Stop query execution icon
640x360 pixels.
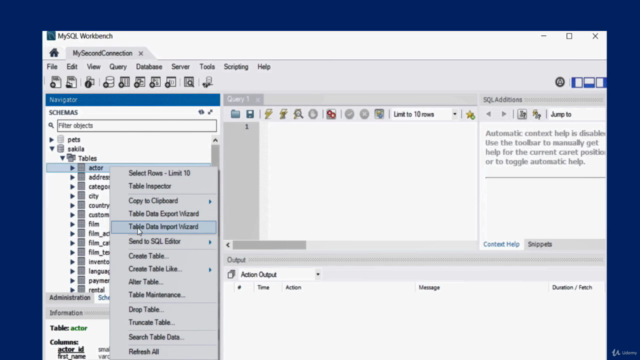pyautogui.click(x=313, y=114)
